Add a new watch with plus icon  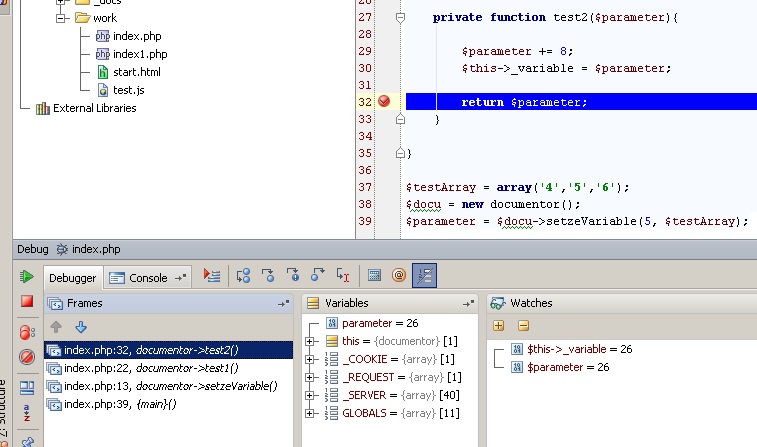(x=499, y=326)
